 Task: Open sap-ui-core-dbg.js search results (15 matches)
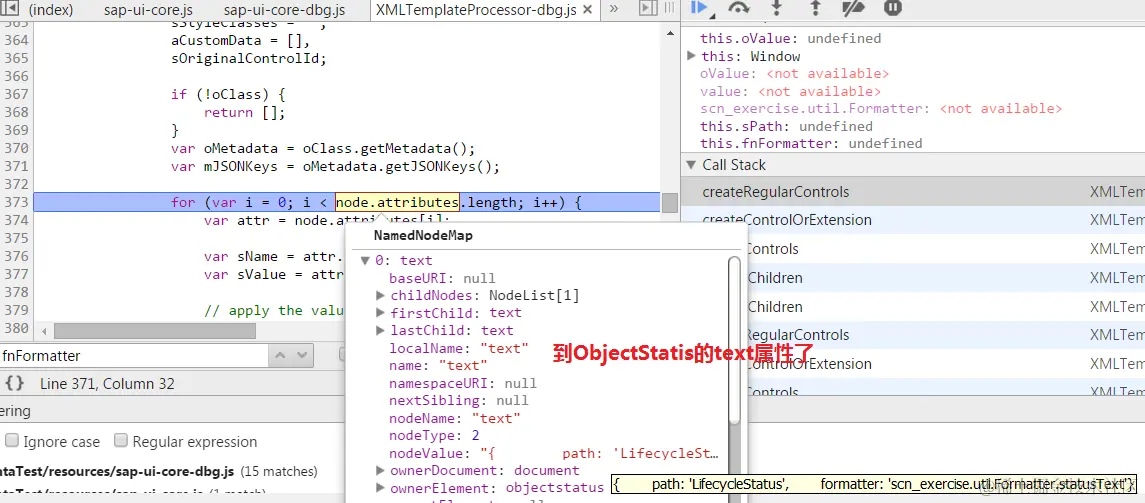158,471
